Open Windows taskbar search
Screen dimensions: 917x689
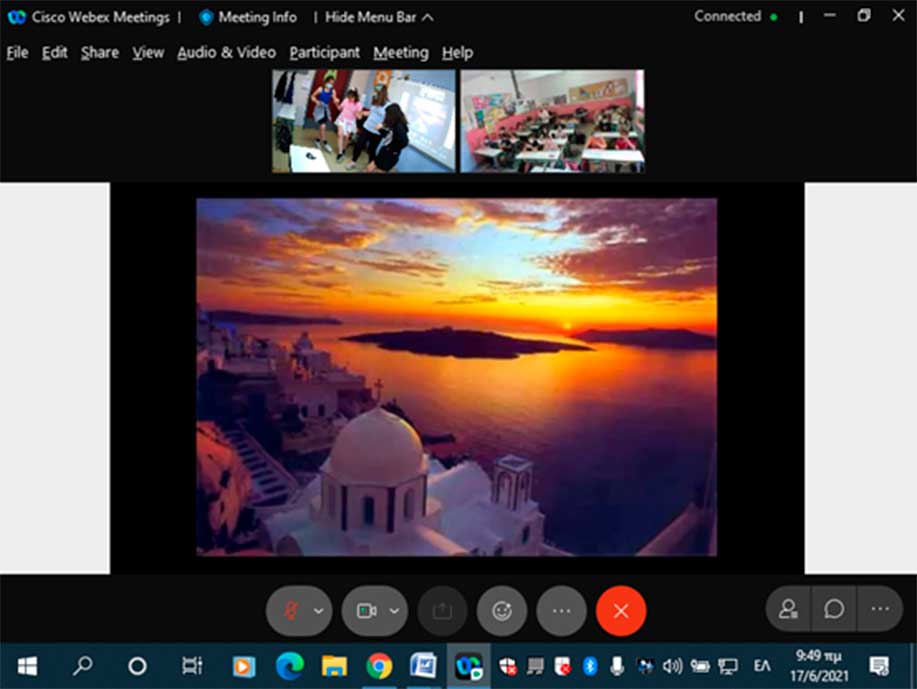pos(82,666)
